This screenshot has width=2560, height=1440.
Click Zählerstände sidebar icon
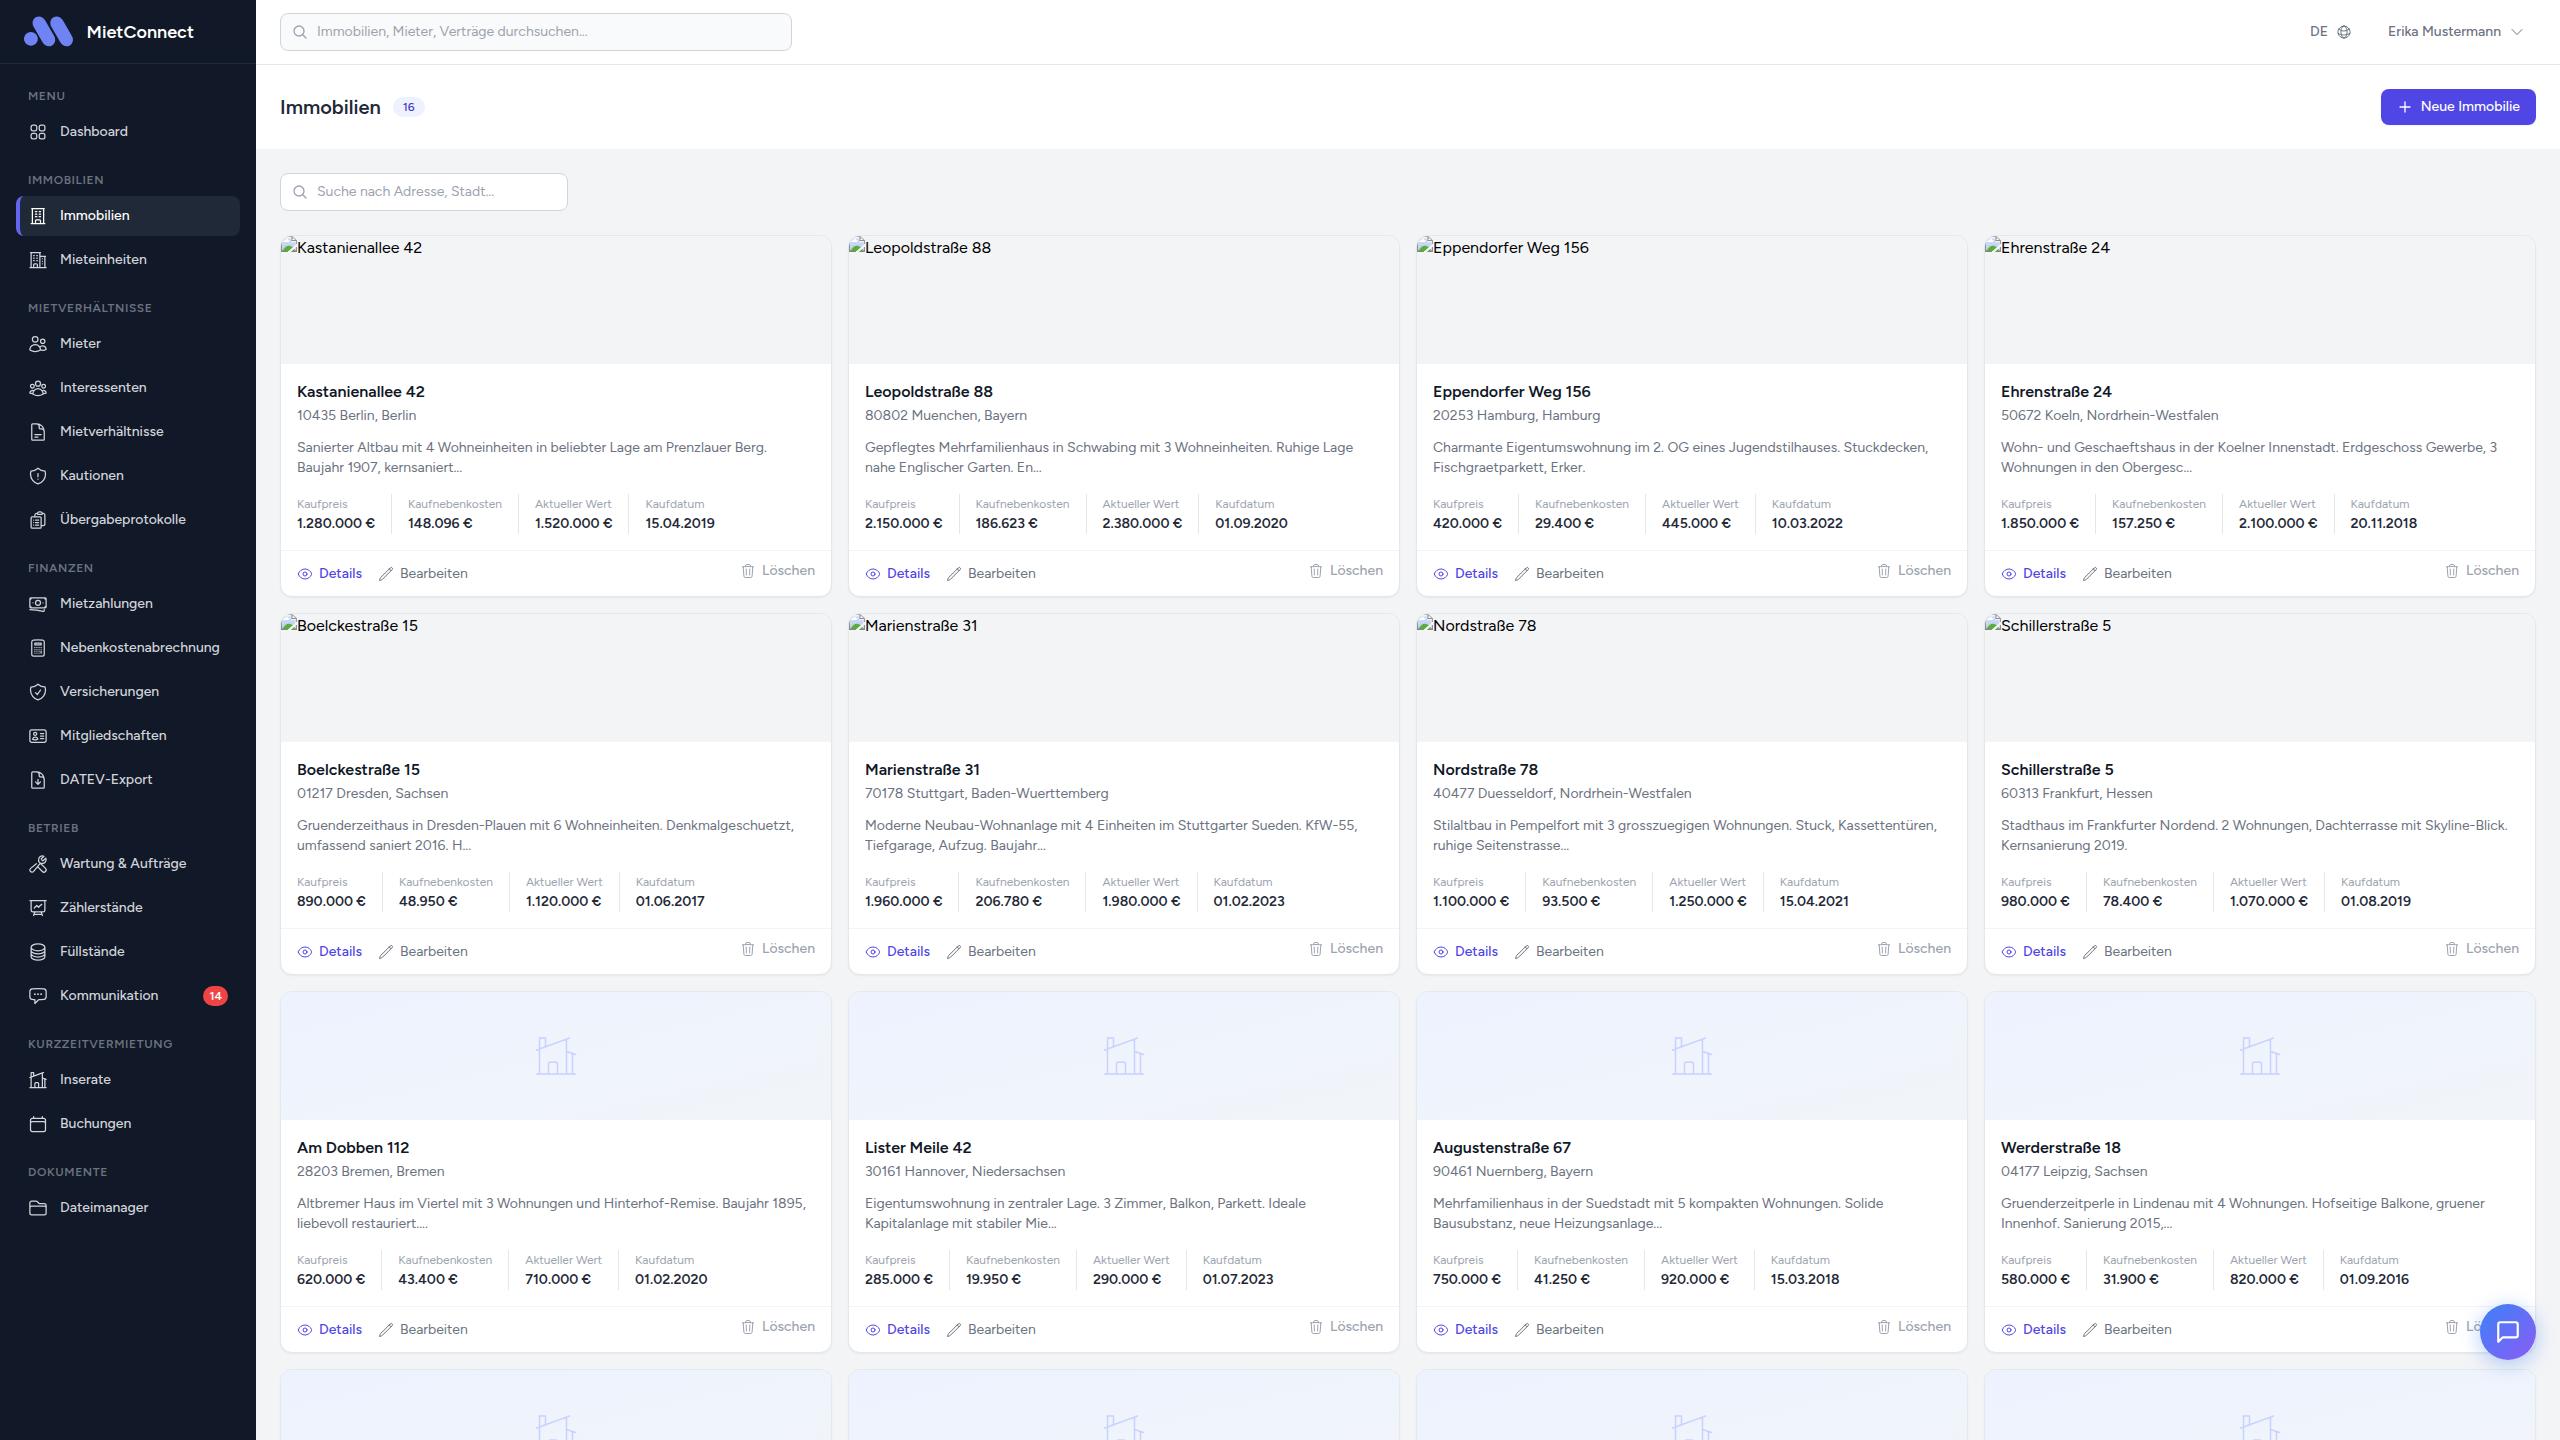click(38, 908)
